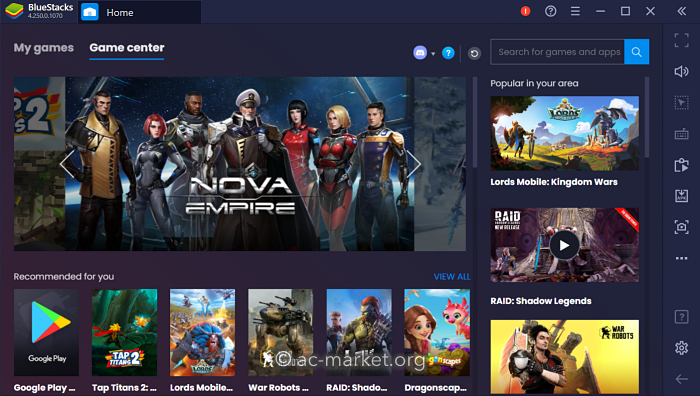Click the back arrow in sidebar
The image size is (700, 396).
coord(681,379)
